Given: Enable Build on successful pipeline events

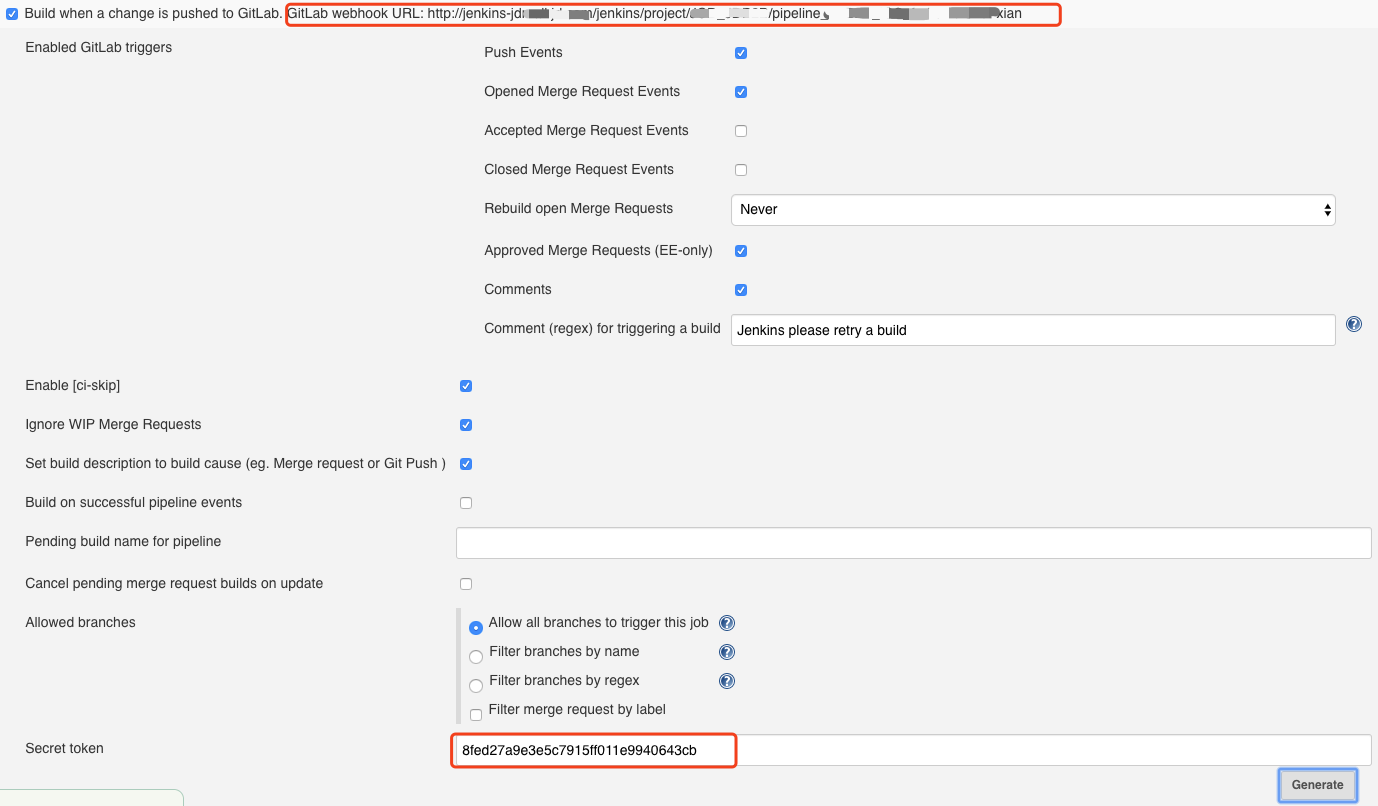Looking at the screenshot, I should [x=466, y=503].
